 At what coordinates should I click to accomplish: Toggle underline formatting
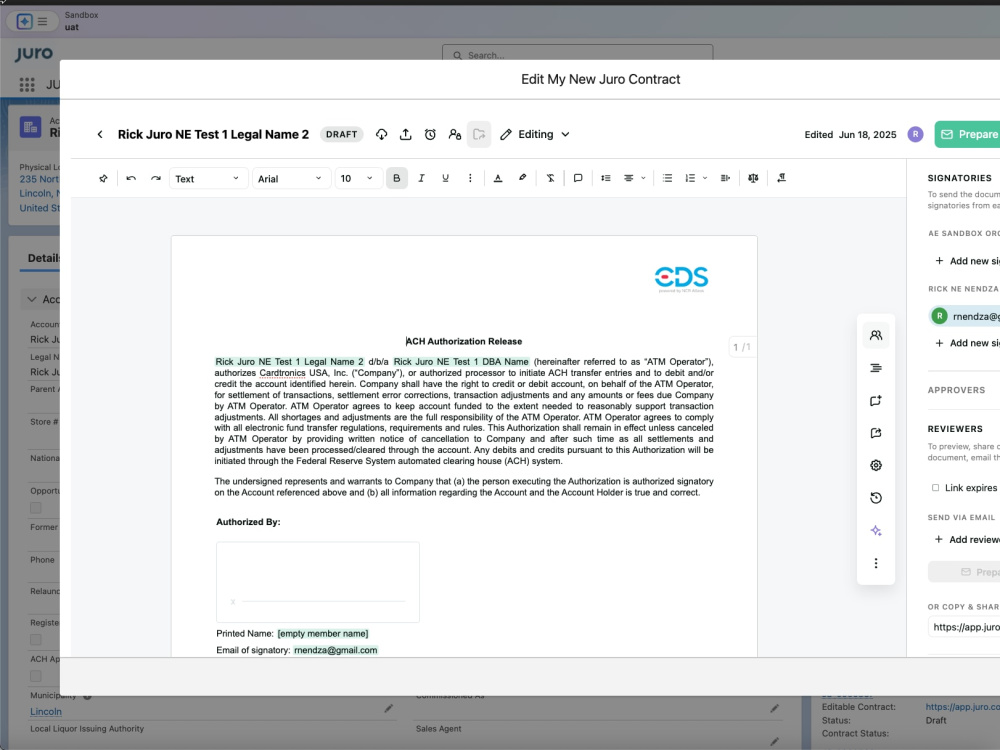pyautogui.click(x=445, y=179)
